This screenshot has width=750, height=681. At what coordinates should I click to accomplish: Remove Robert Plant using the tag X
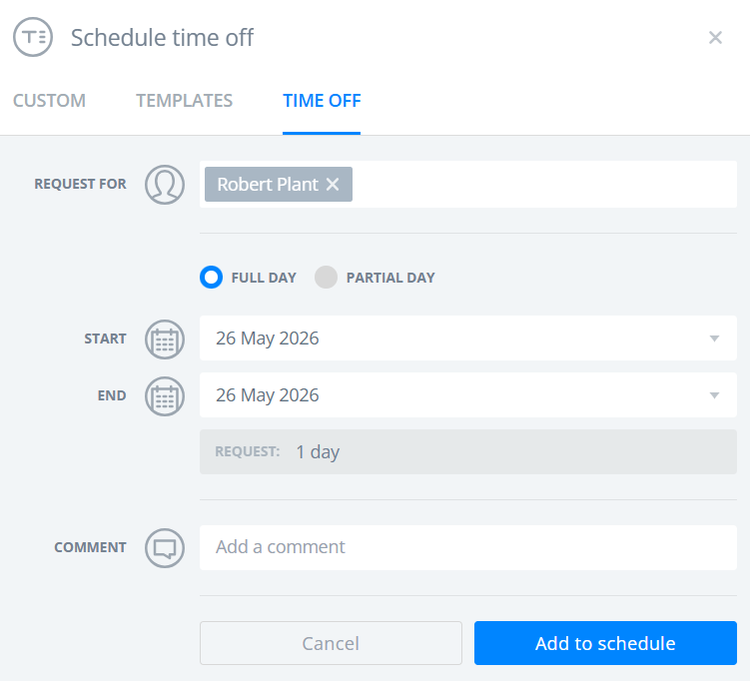click(x=332, y=184)
